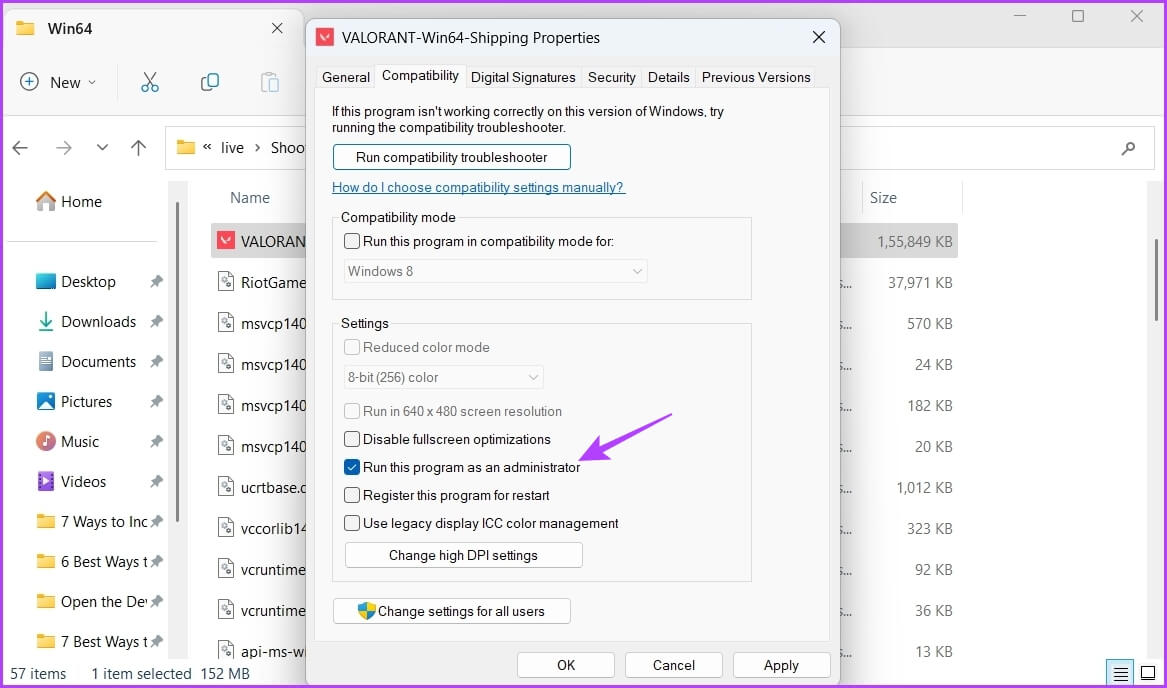Click the Paste clipboard icon in File Explorer

269,82
